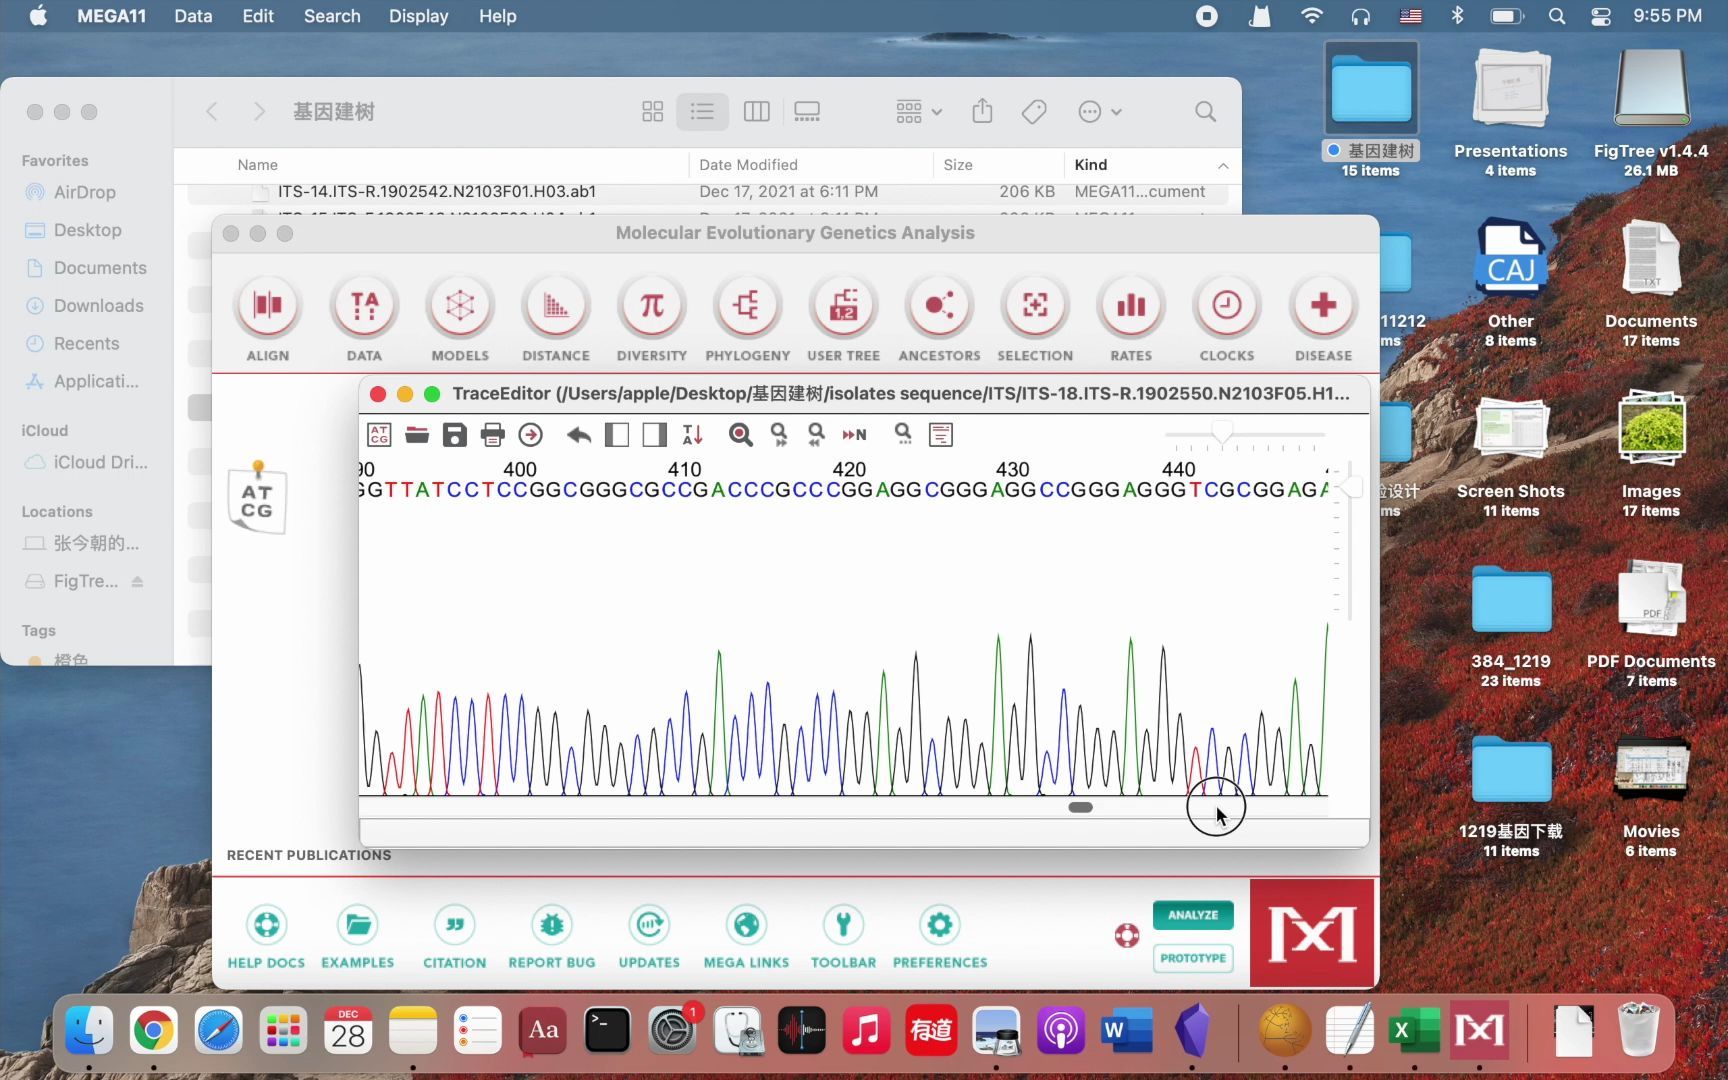
Task: Open the Edit menu in menu bar
Action: [x=258, y=16]
